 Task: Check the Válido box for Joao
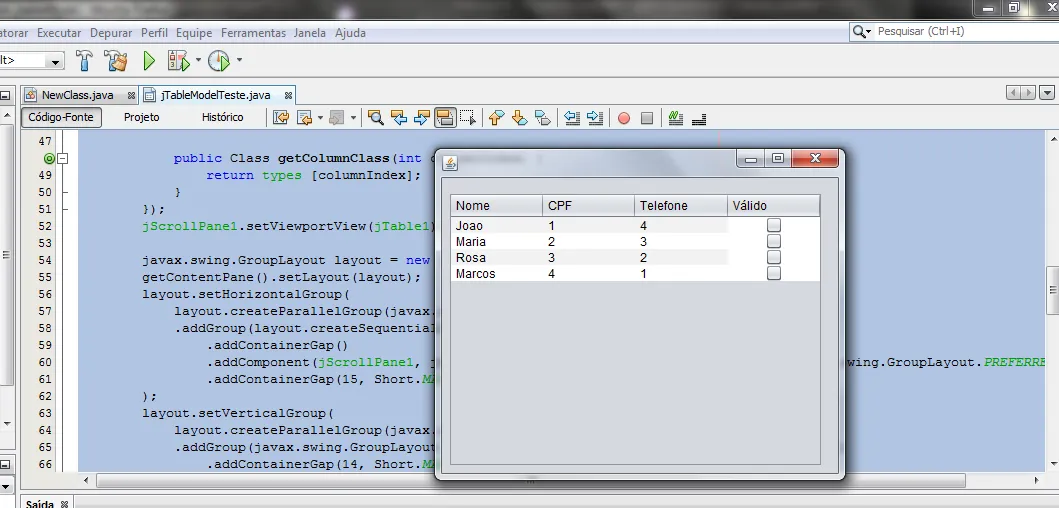pos(774,226)
